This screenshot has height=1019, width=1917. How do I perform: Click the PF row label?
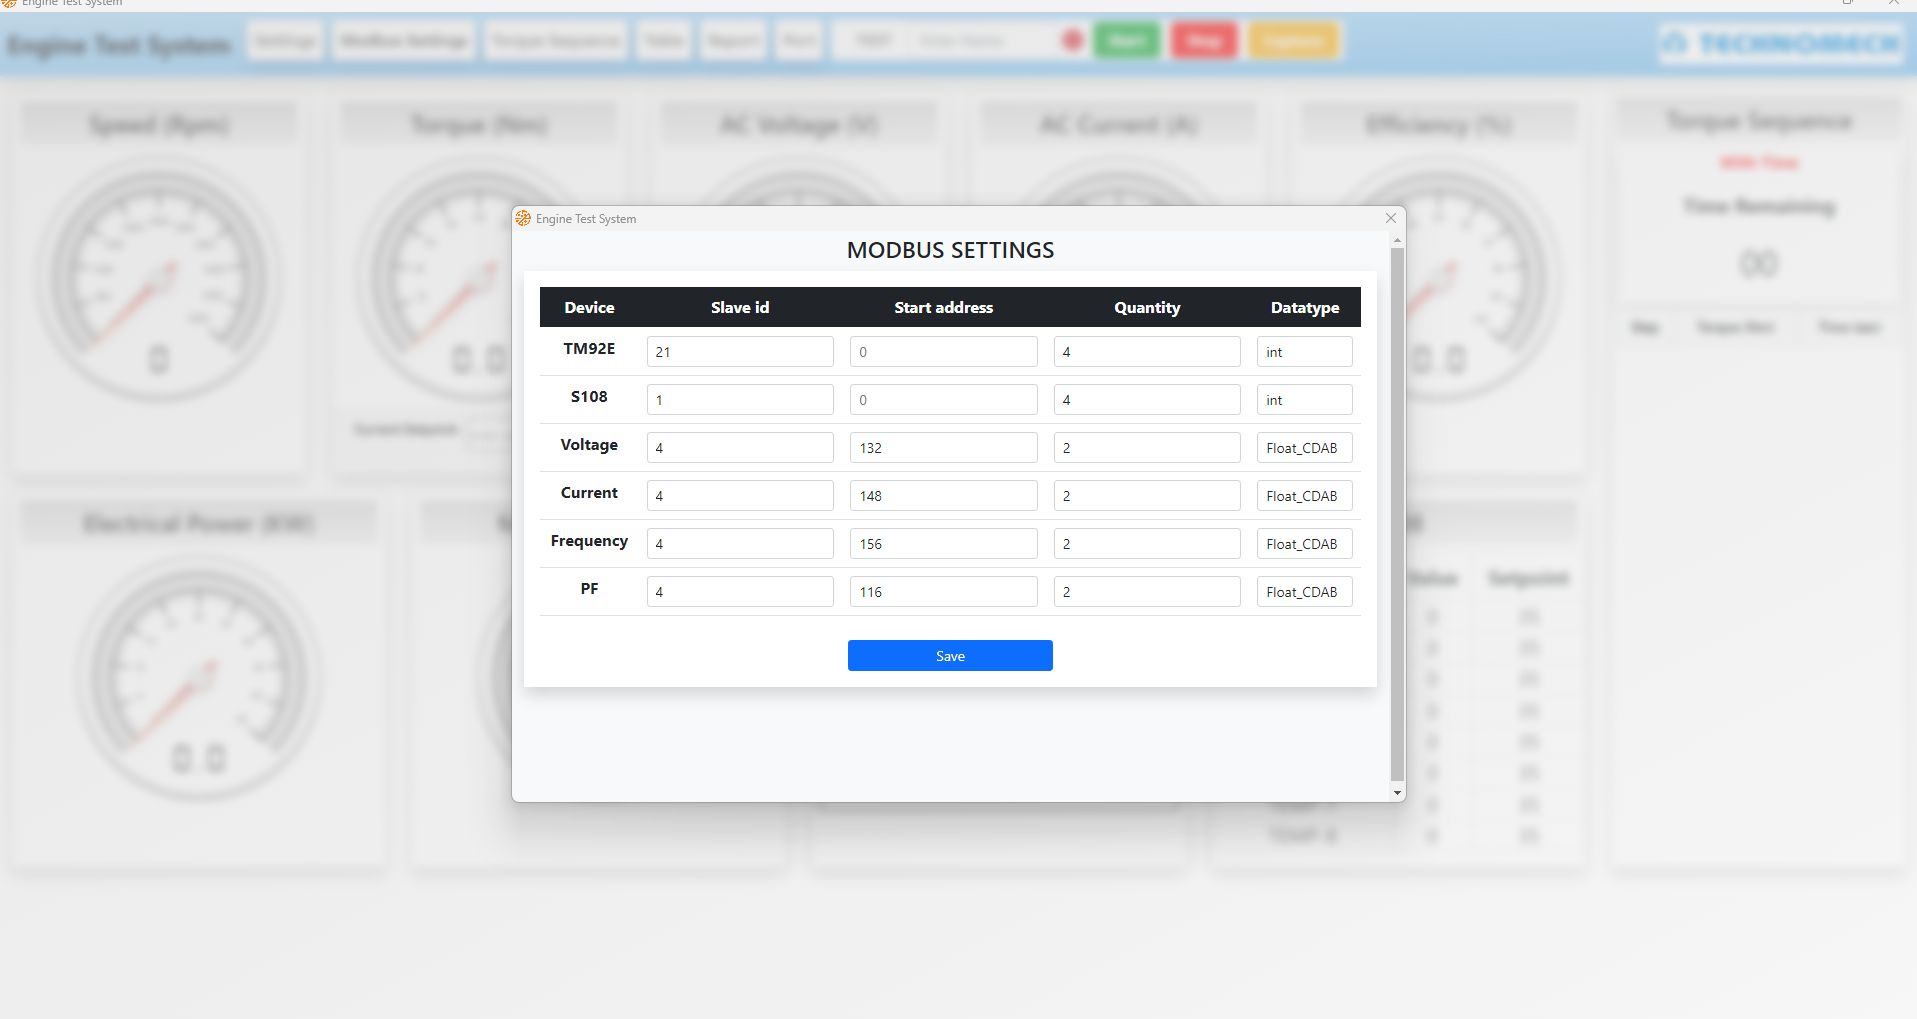pos(589,588)
